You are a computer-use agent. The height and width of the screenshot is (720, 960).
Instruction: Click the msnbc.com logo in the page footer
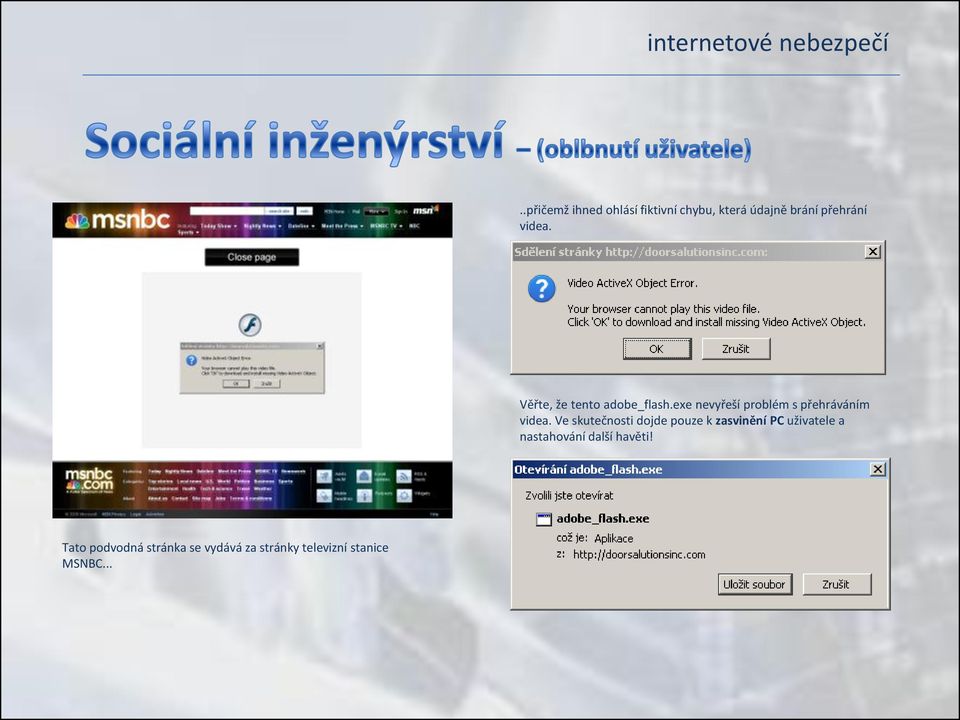(89, 481)
